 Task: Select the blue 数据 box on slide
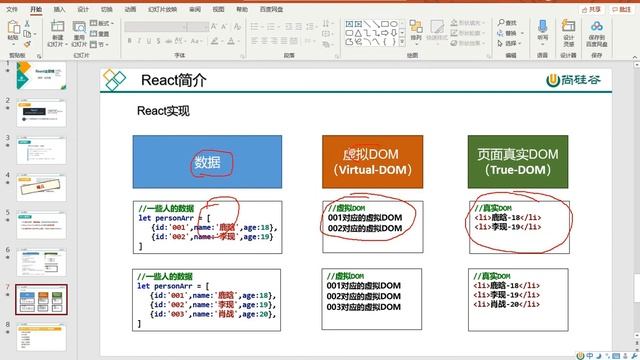[x=207, y=162]
